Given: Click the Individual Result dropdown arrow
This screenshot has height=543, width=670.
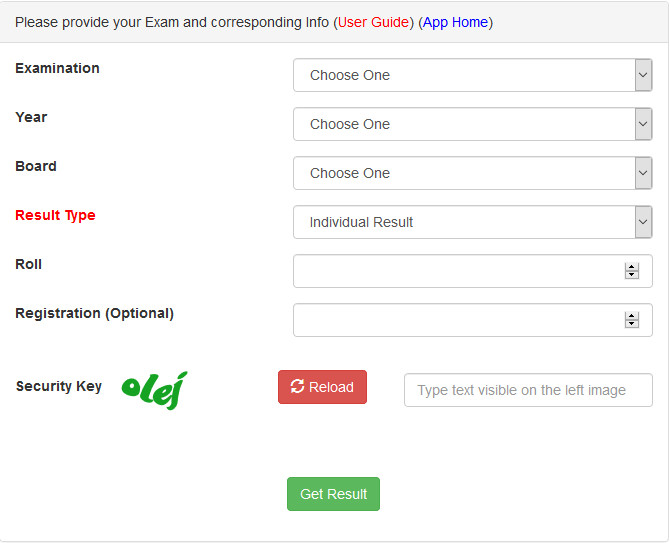Looking at the screenshot, I should click(643, 222).
